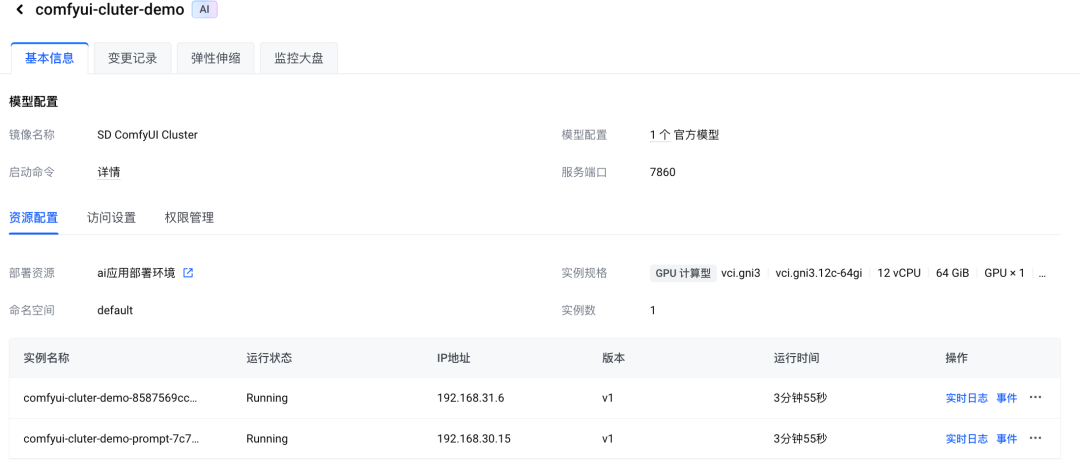Screen dimensions: 1080x476
Task: Open 详情 link for 启动命令
Action: 109,172
